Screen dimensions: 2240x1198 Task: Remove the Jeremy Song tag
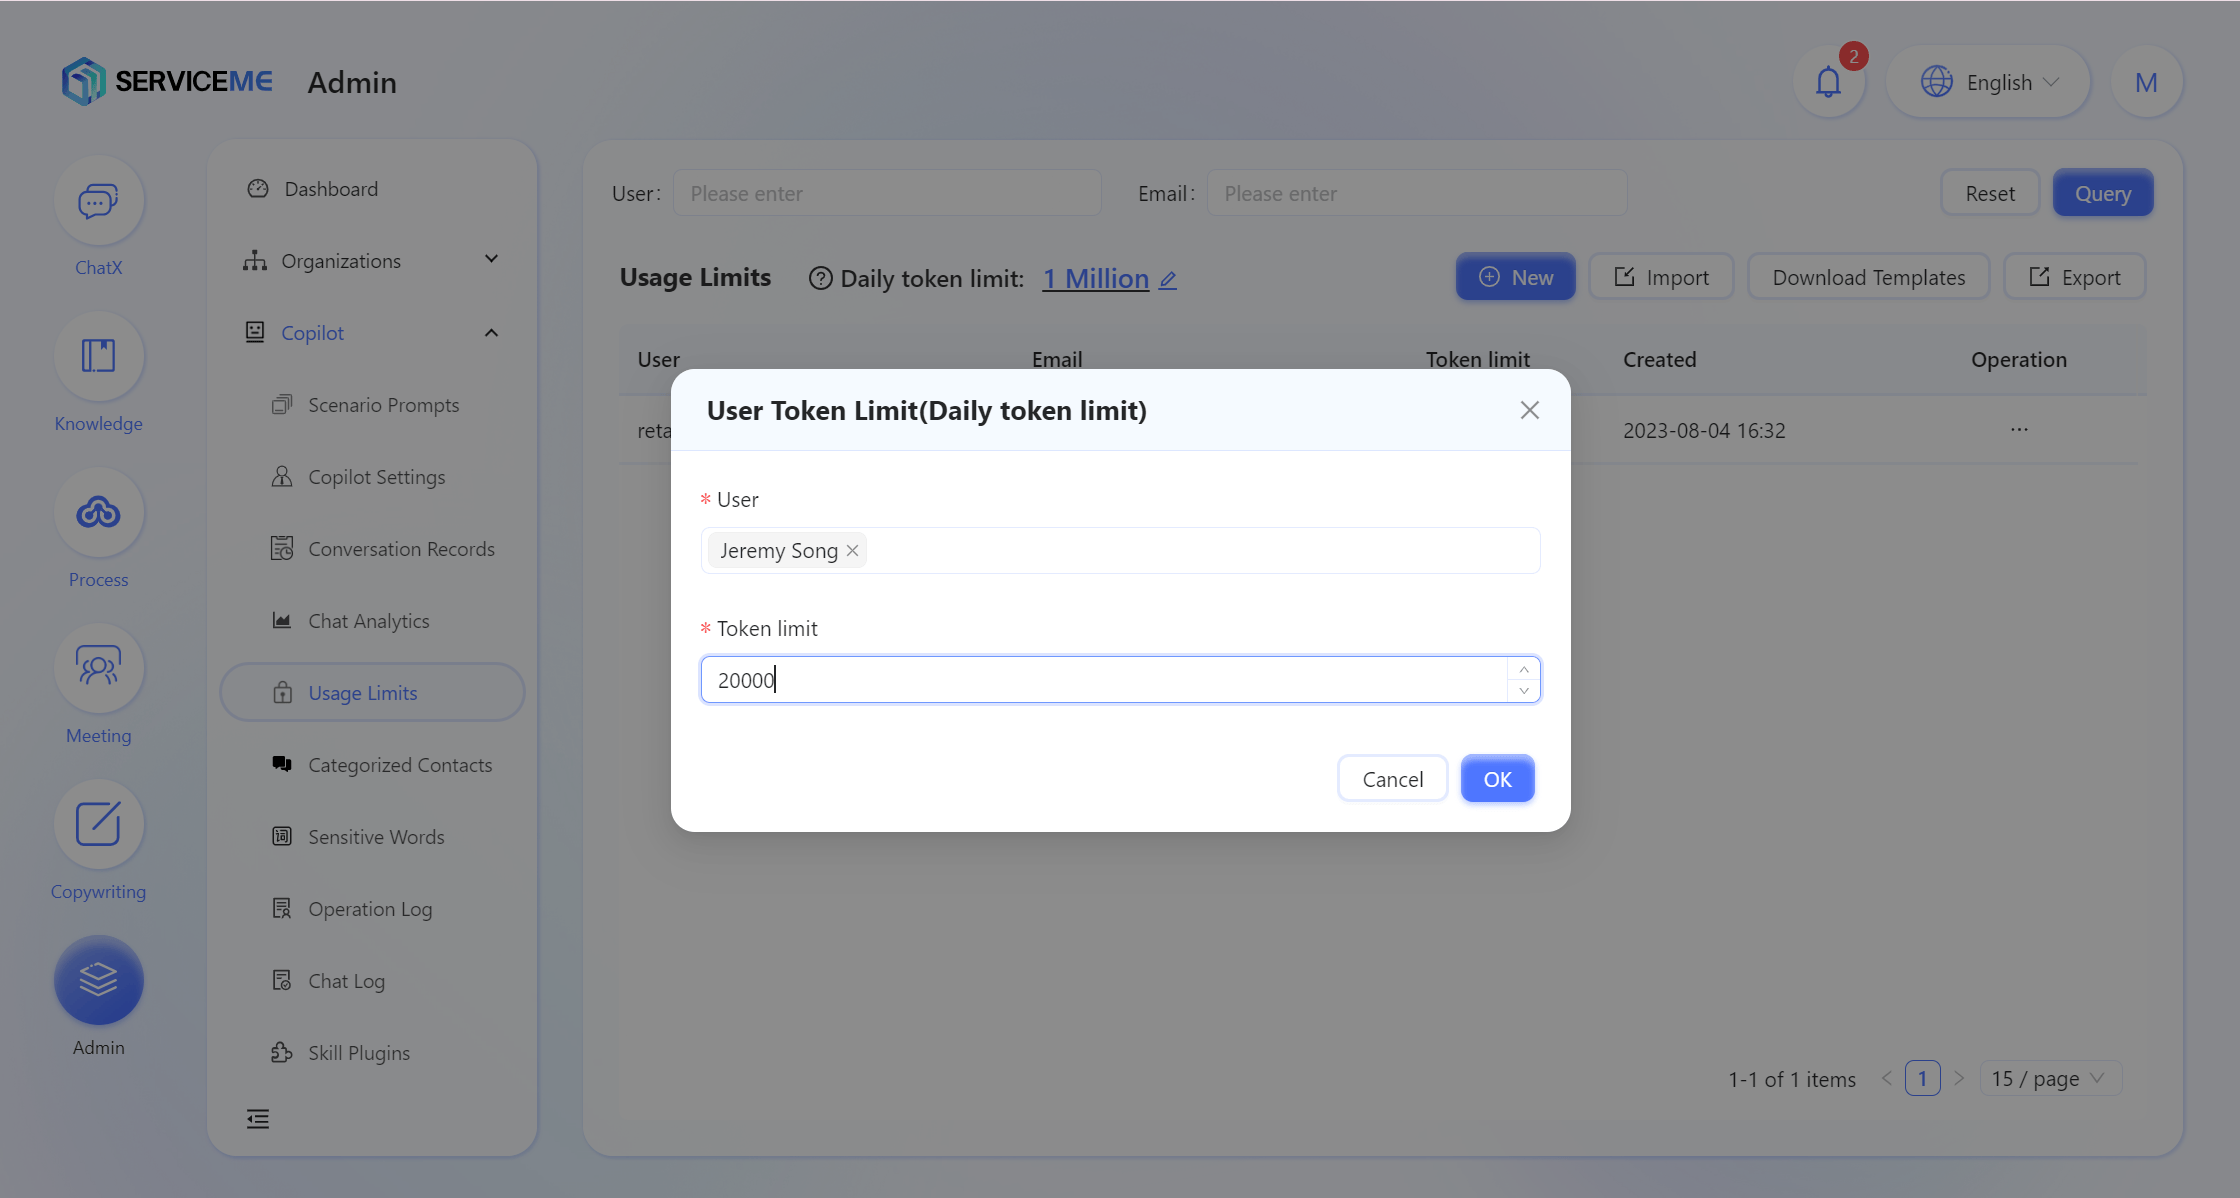coord(852,551)
